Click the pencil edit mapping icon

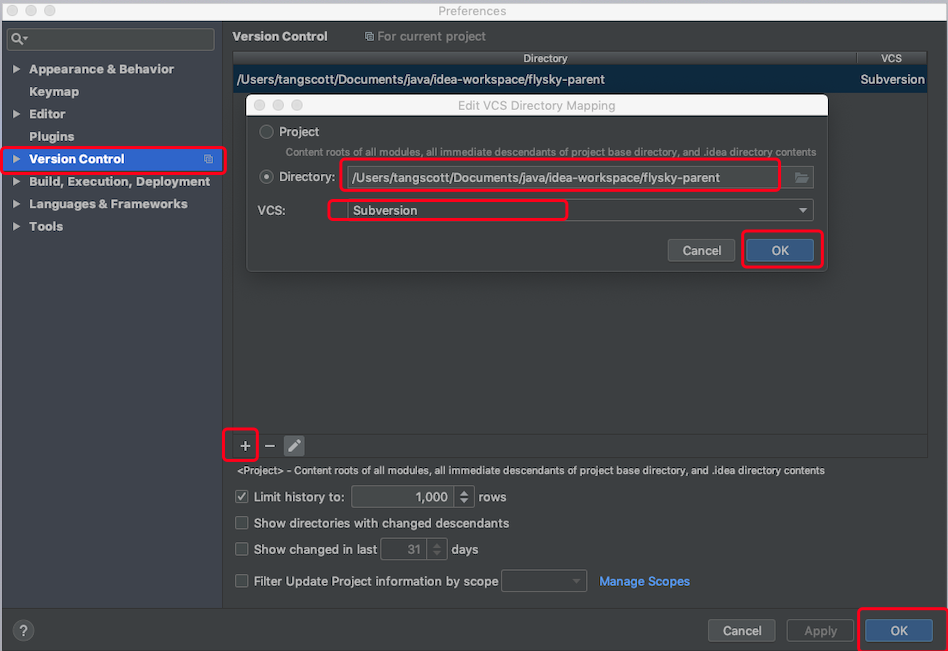pos(294,446)
